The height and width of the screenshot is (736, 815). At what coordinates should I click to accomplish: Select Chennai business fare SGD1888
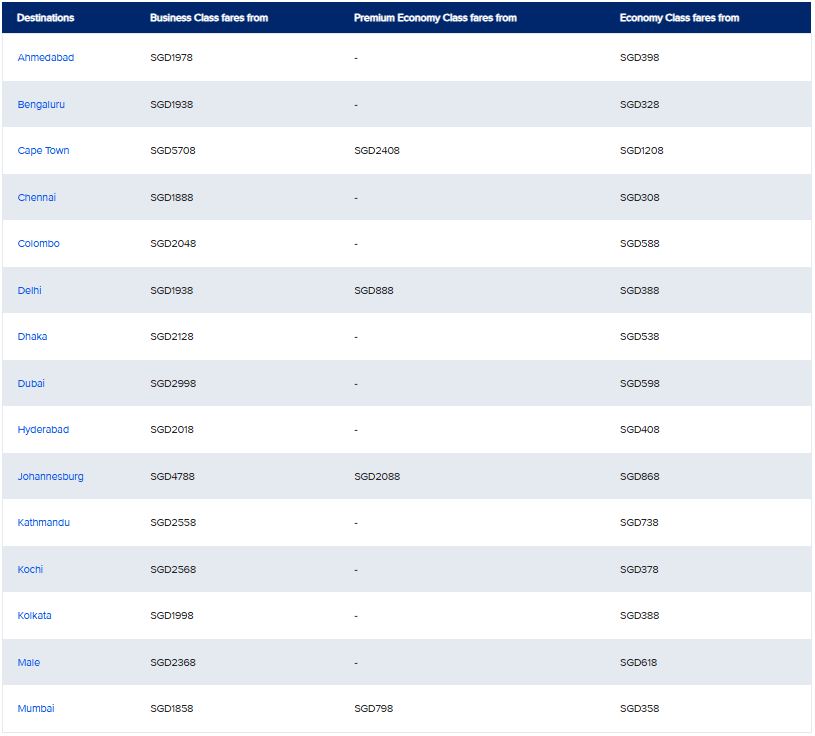pos(172,198)
